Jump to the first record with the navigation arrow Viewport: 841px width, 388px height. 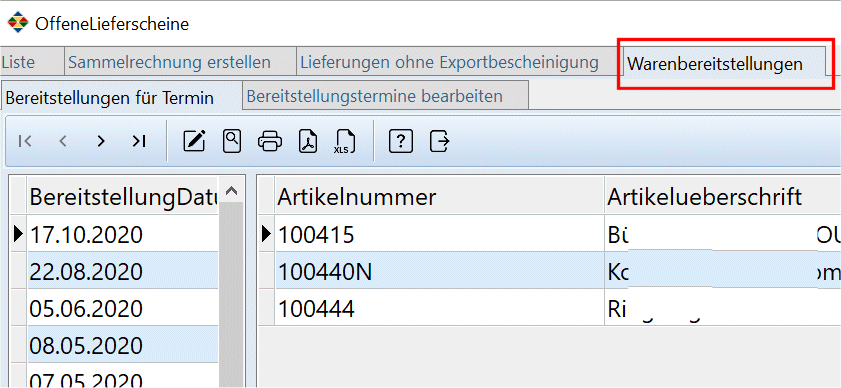tap(25, 141)
